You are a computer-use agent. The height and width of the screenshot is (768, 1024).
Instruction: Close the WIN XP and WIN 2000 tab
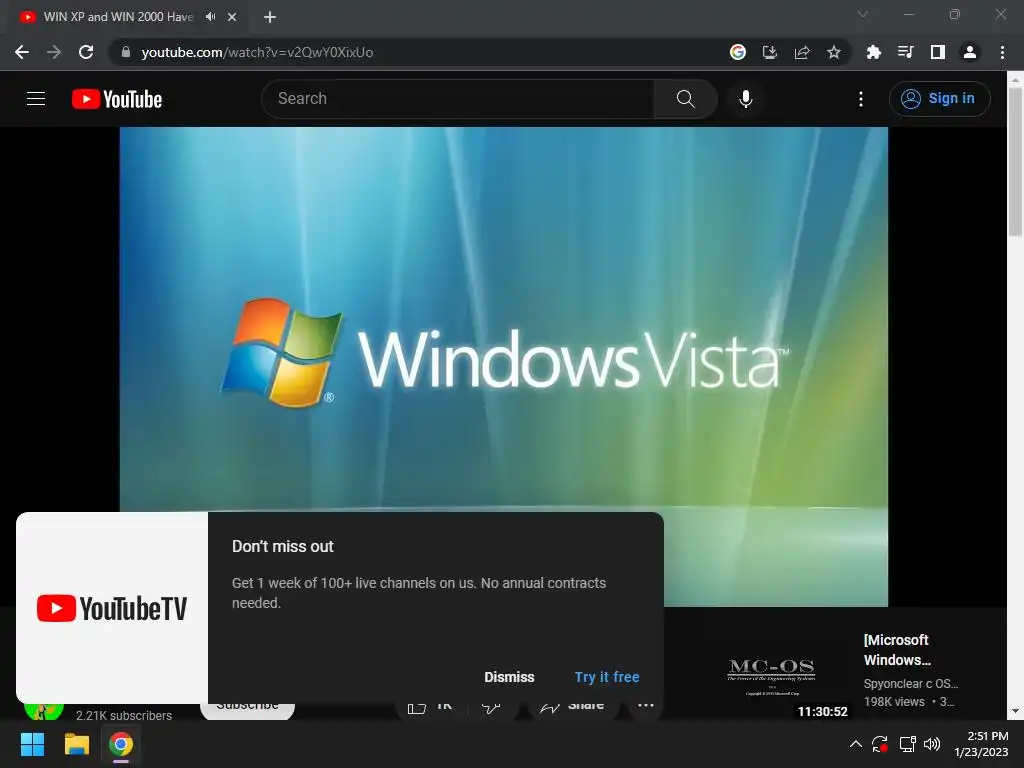pos(232,17)
